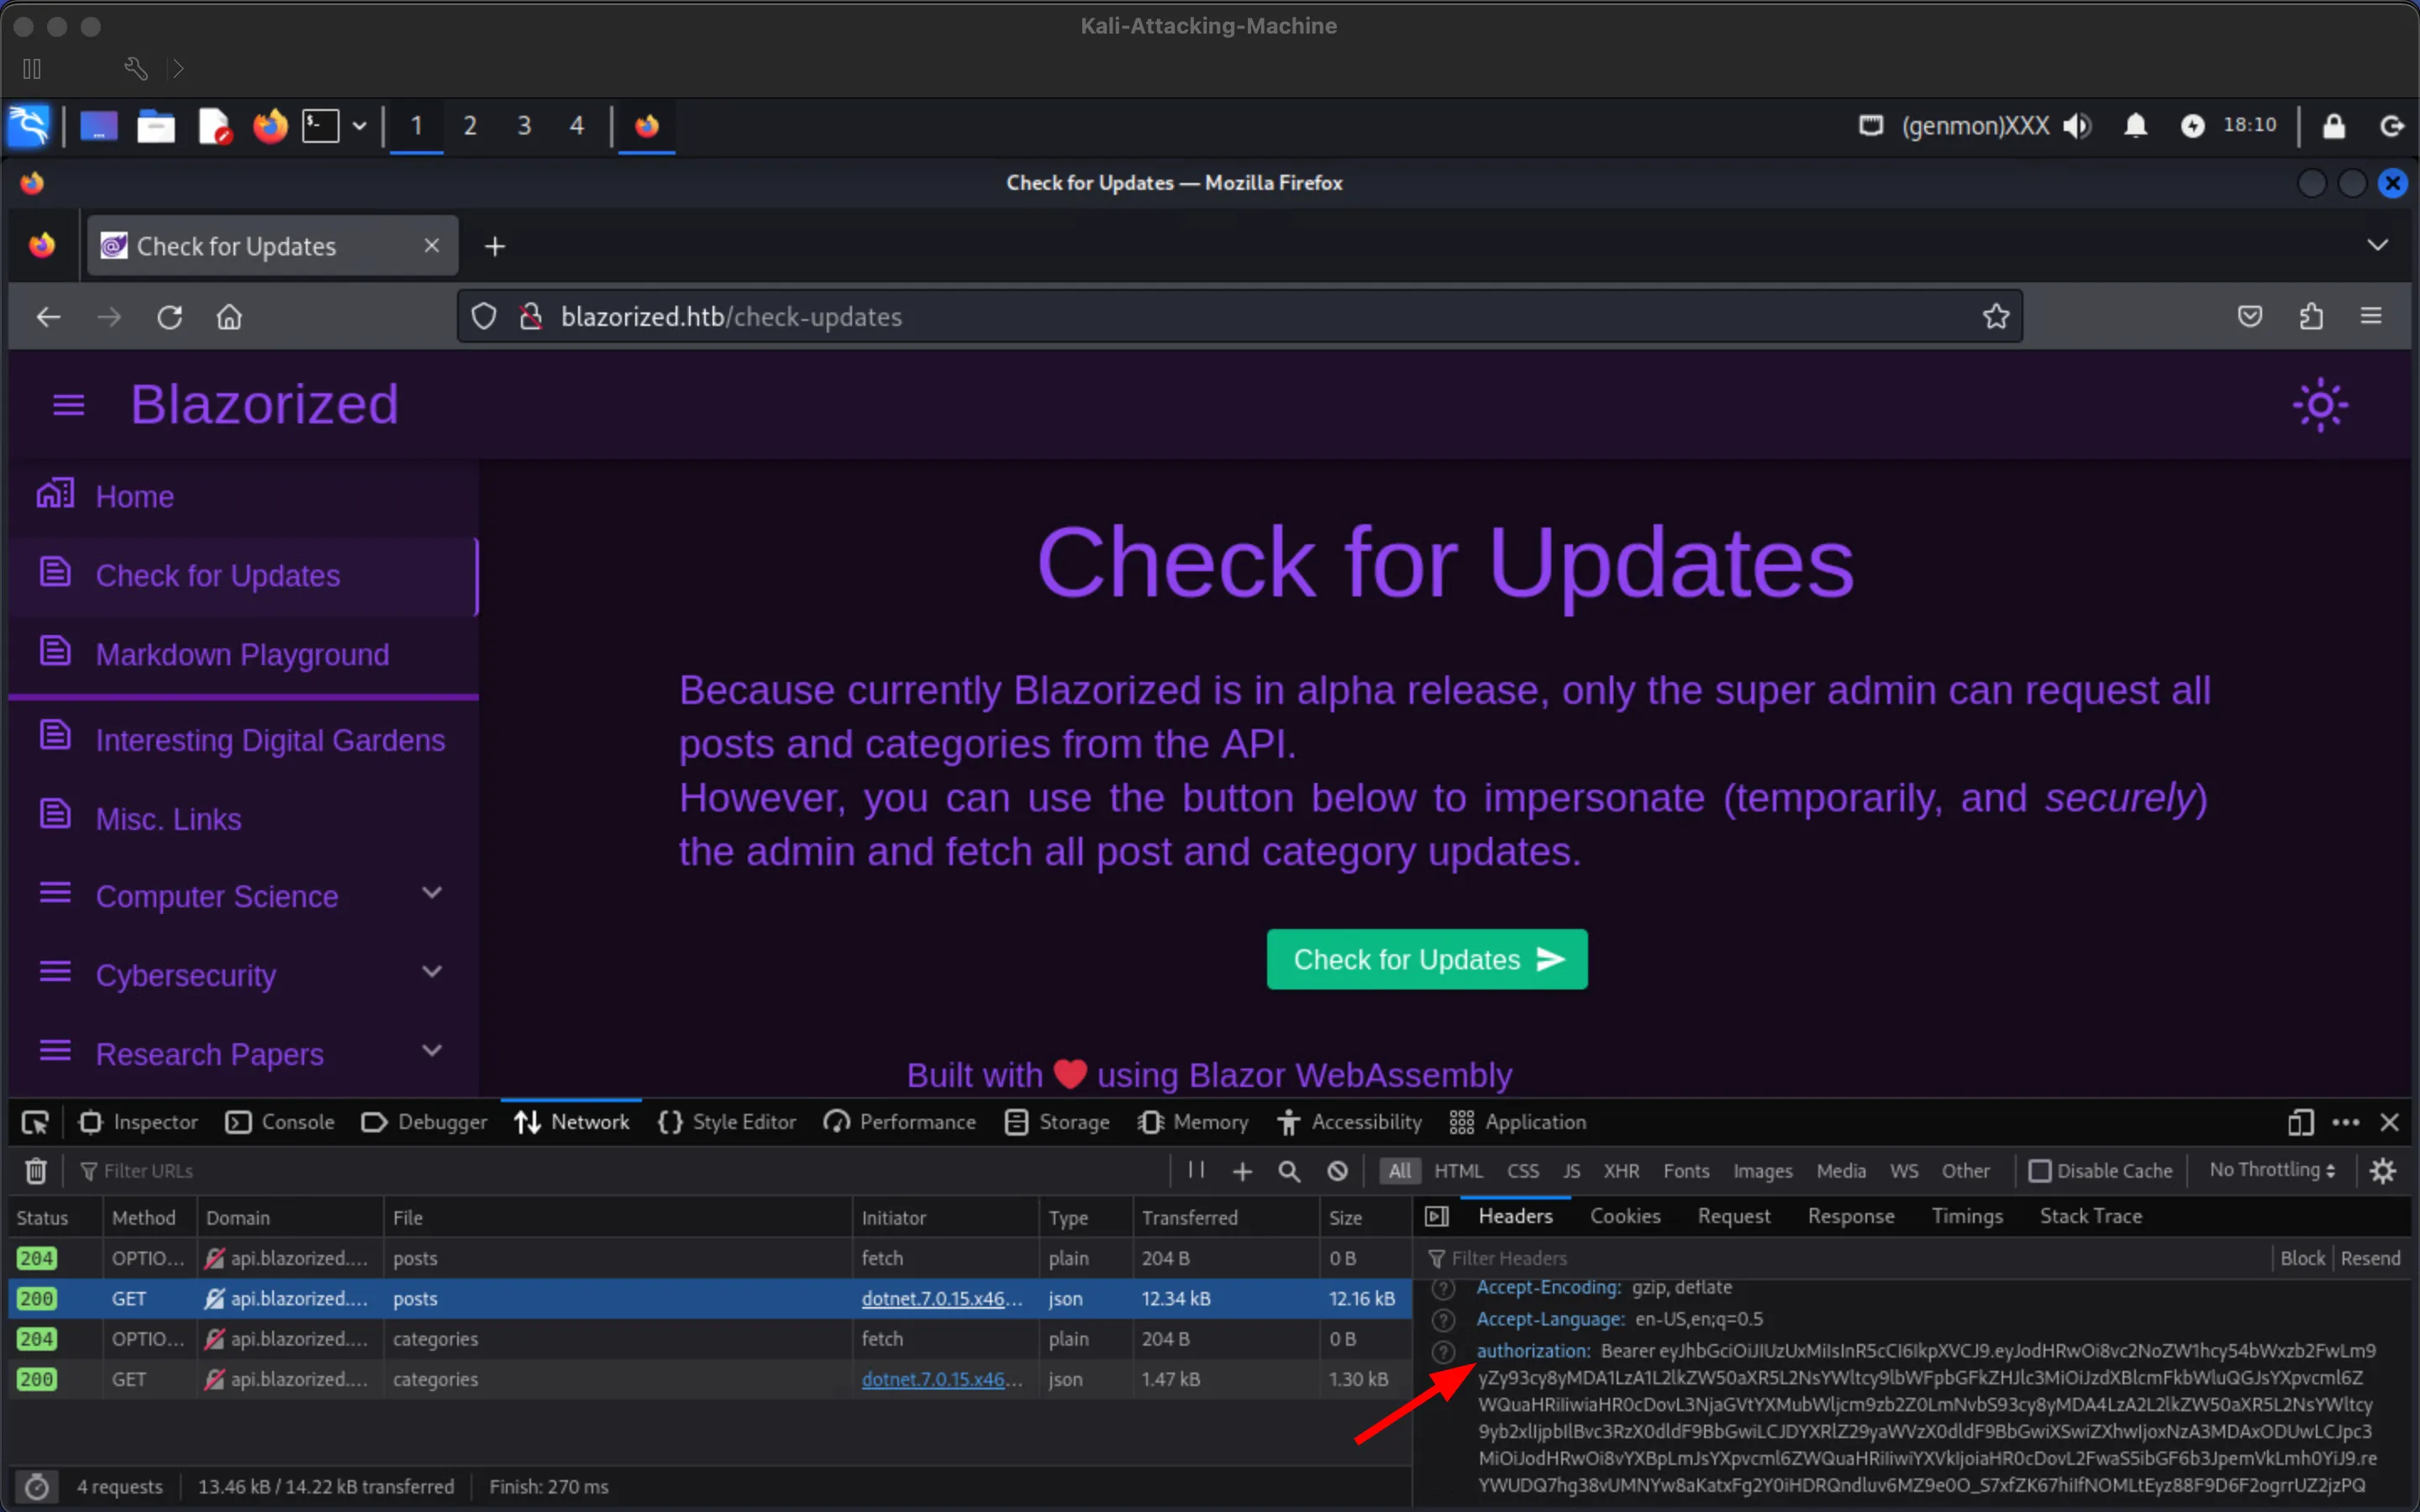The image size is (2420, 1512).
Task: Open the notifications bell in panel
Action: pyautogui.click(x=2135, y=126)
